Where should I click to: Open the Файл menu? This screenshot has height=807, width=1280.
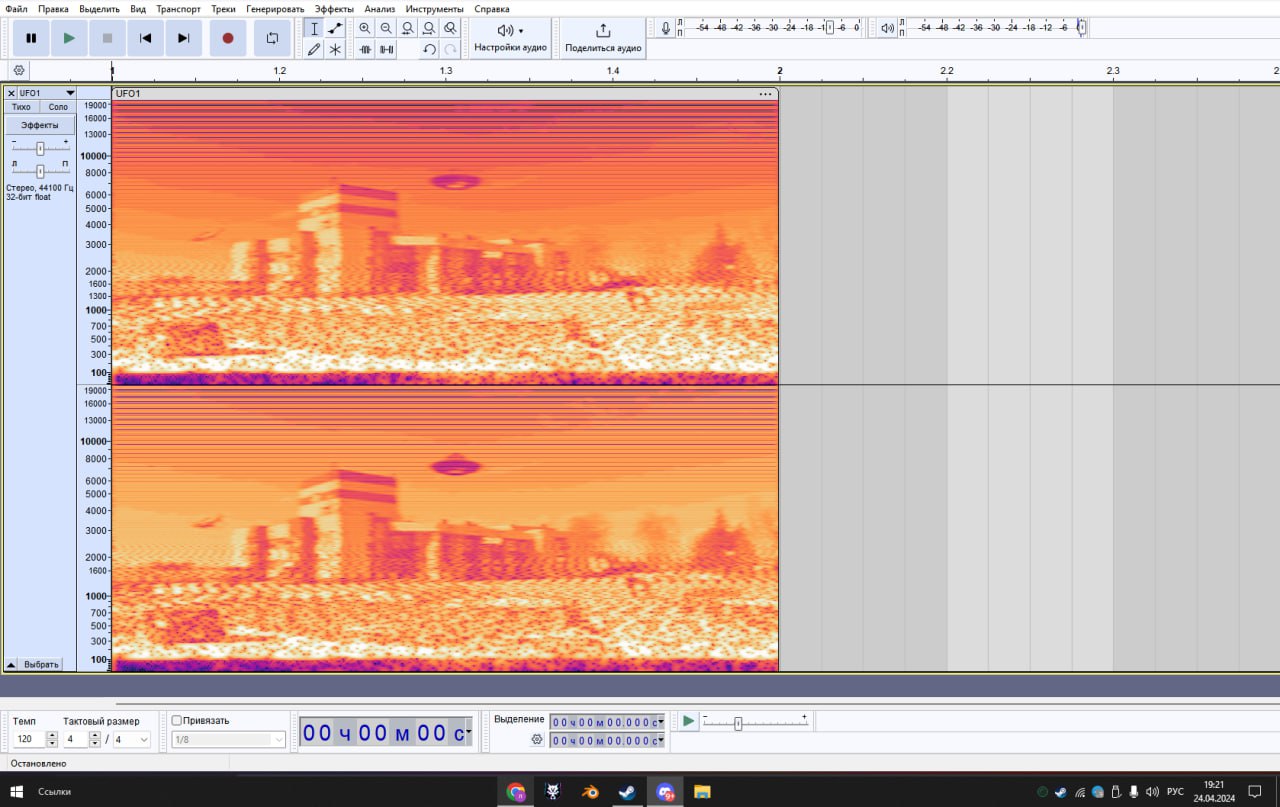[16, 9]
